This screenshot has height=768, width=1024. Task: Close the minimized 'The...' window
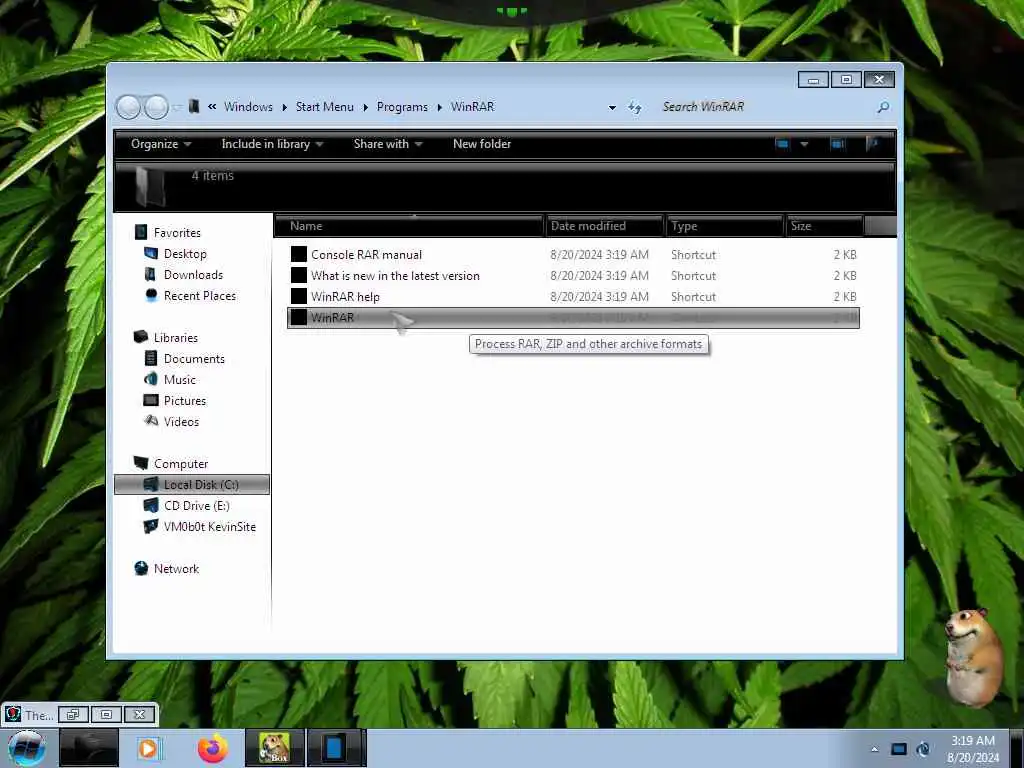139,714
